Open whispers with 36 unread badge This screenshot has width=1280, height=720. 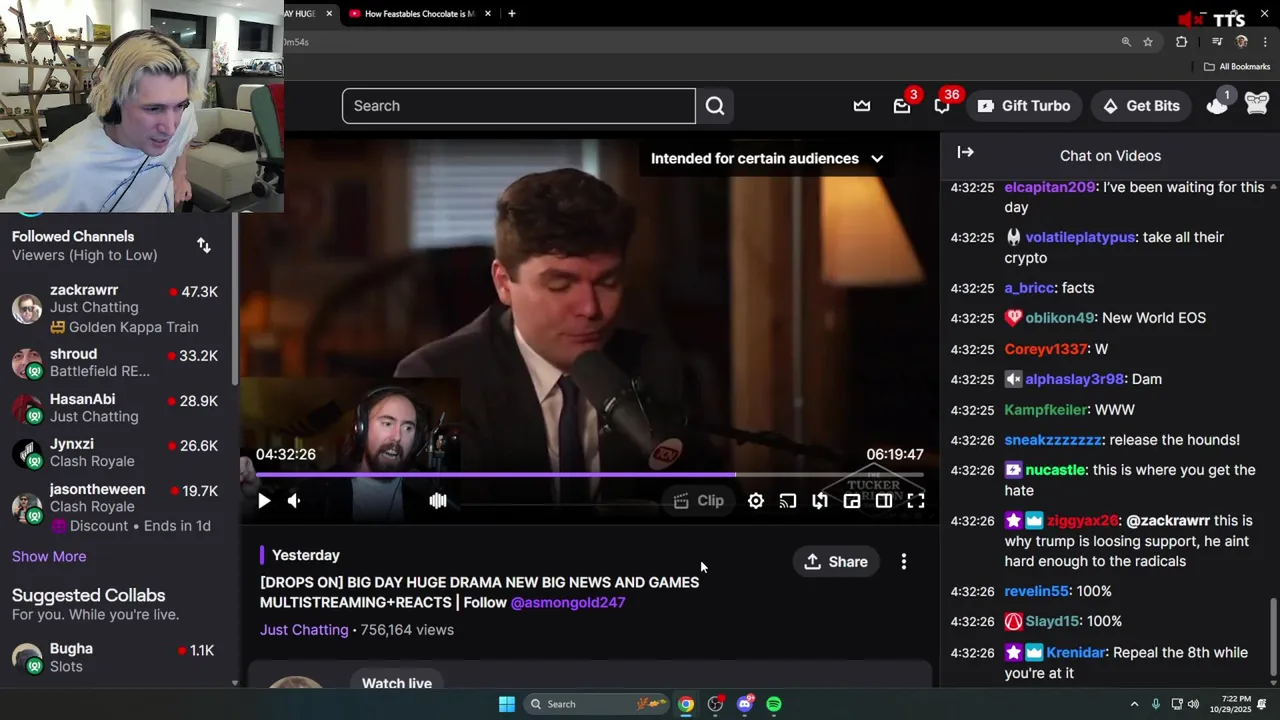coord(942,106)
